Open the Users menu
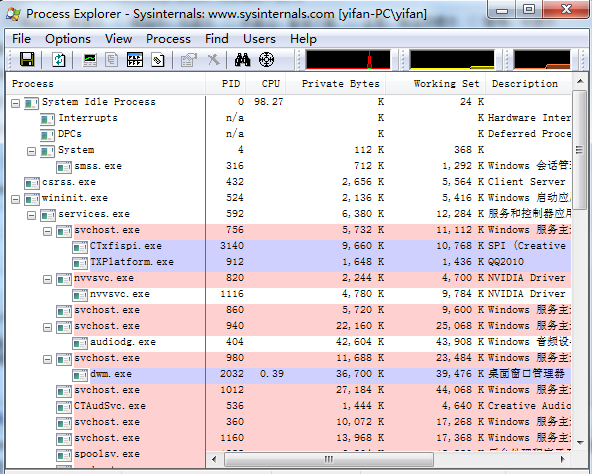Viewport: 592px width, 474px height. coord(259,39)
